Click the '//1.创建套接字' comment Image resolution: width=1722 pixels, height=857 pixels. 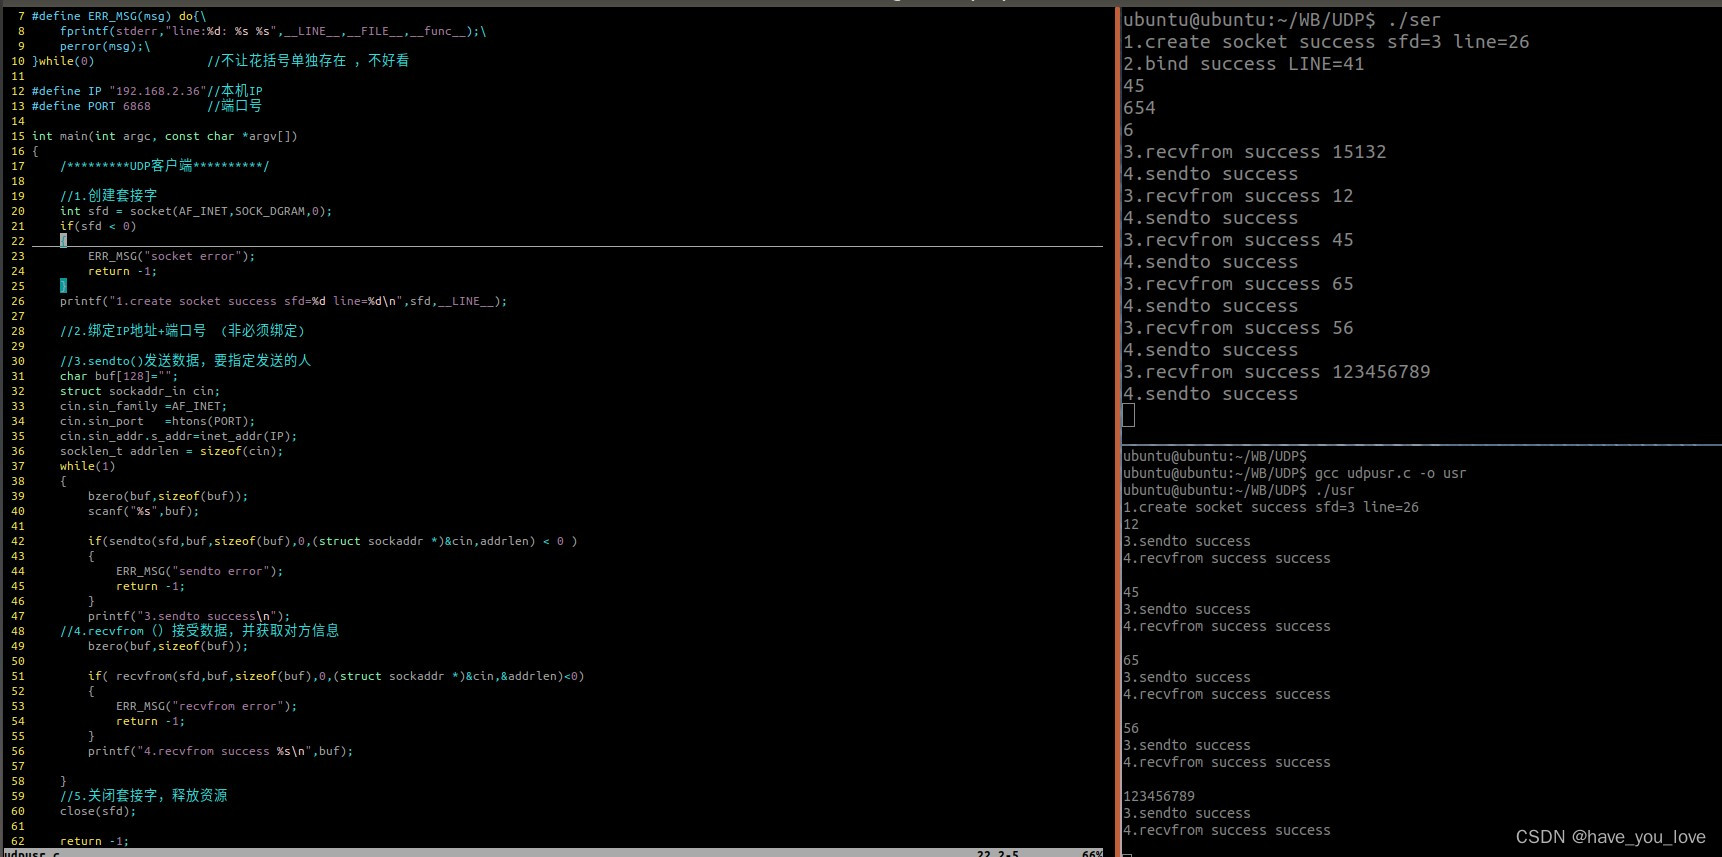click(x=108, y=196)
